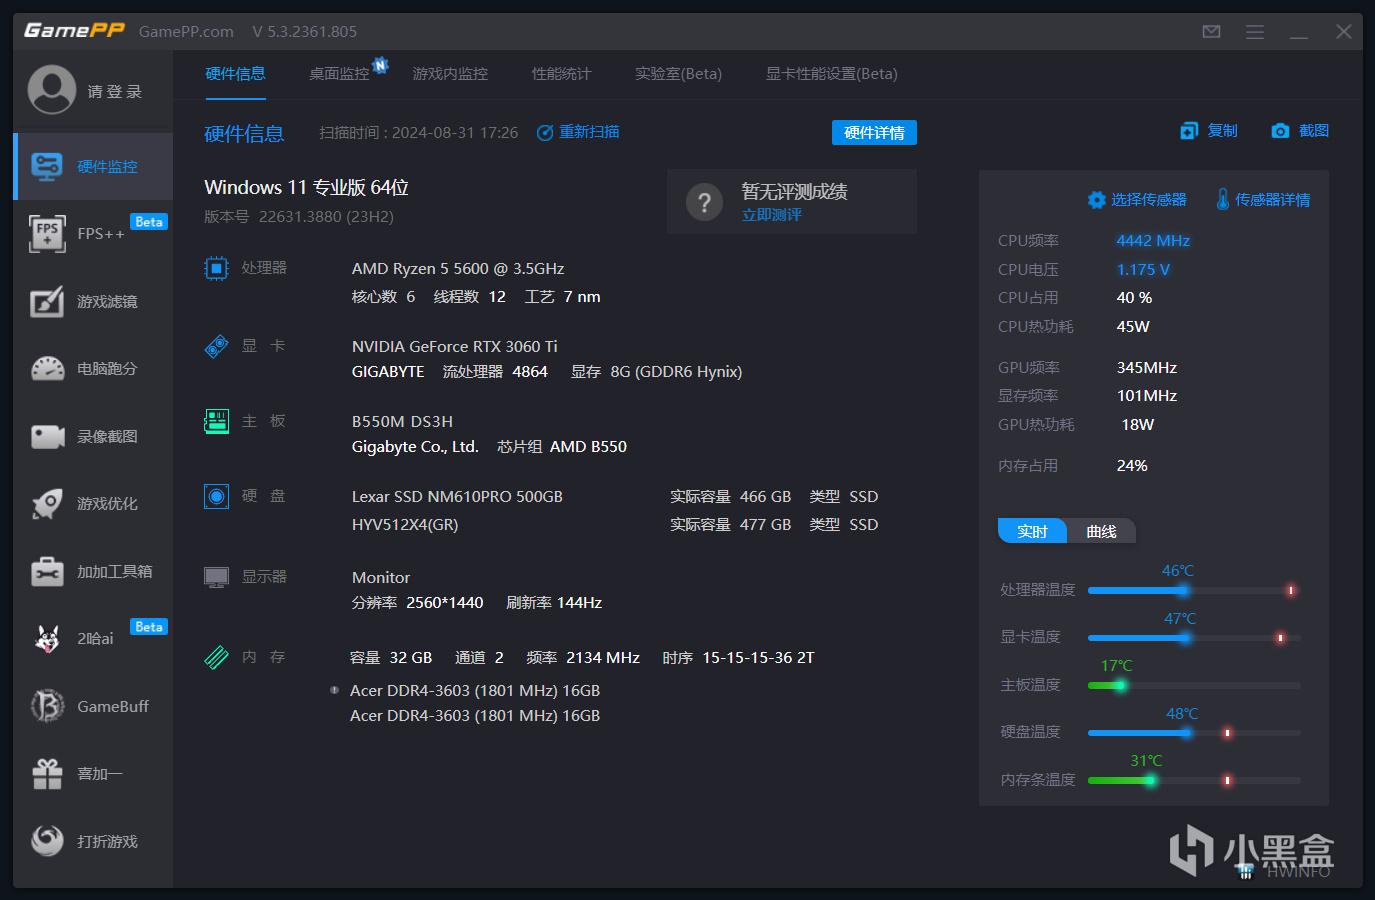The image size is (1375, 900).
Task: Click the GamePP.com website text
Action: coord(186,32)
